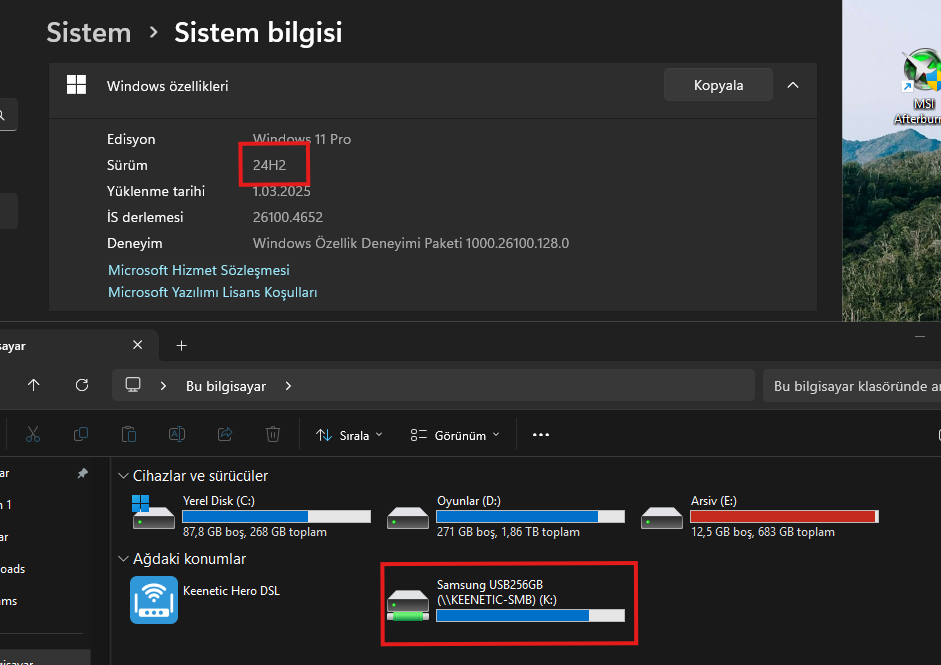This screenshot has height=665, width=941.
Task: Refresh the Bu bilgisayar folder view
Action: [x=82, y=385]
